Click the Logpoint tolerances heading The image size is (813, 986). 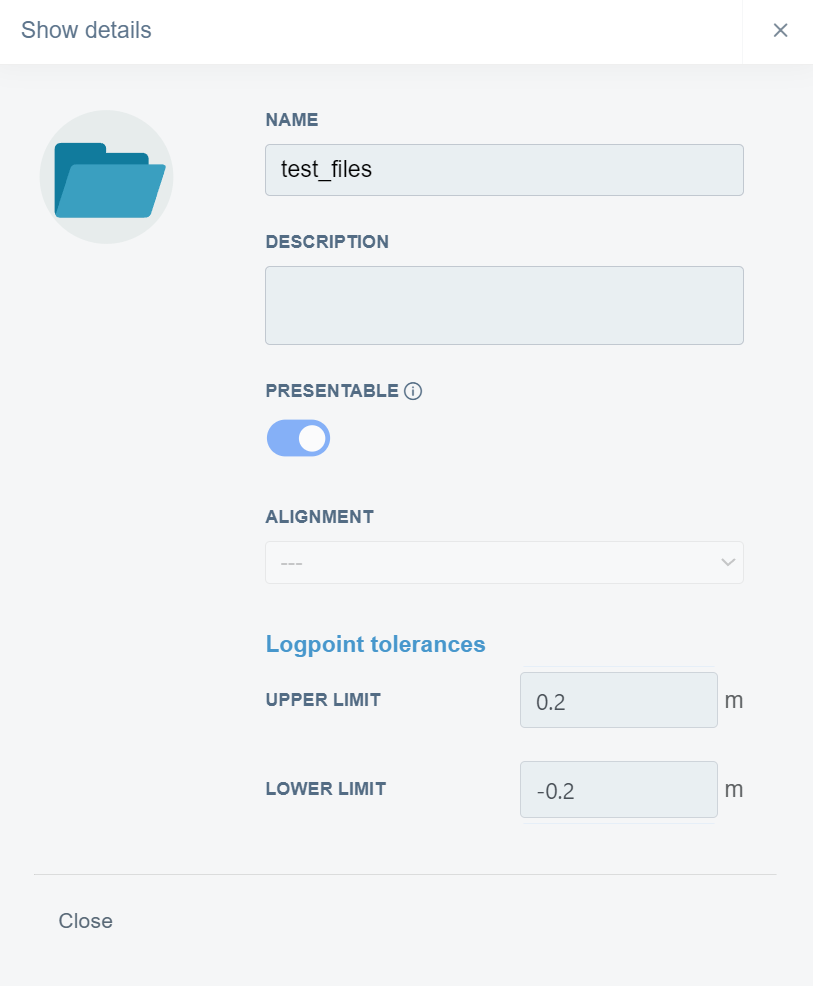375,644
